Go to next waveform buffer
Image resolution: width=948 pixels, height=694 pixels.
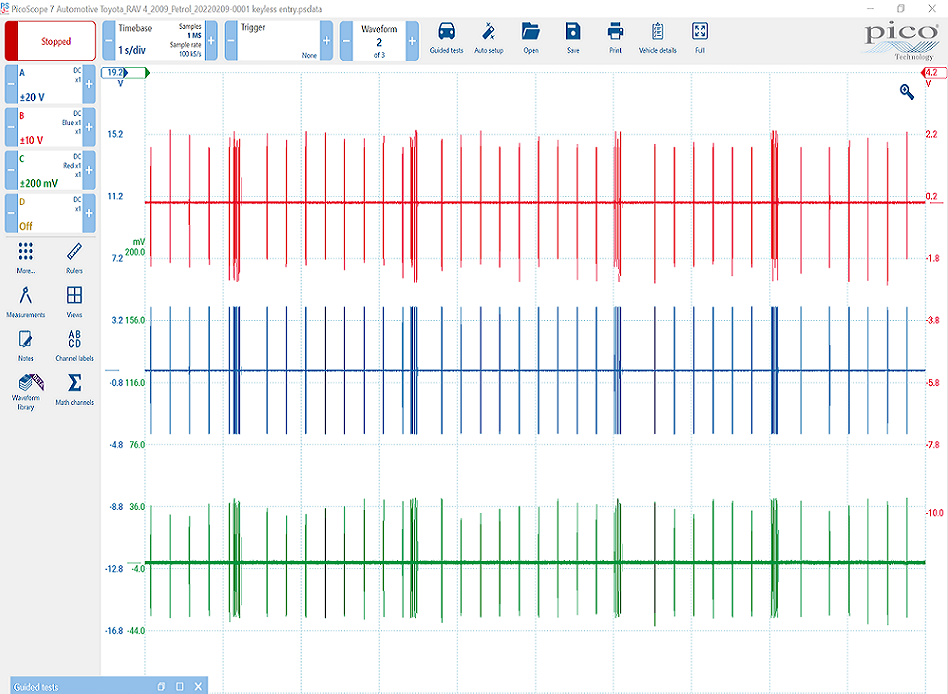point(411,42)
